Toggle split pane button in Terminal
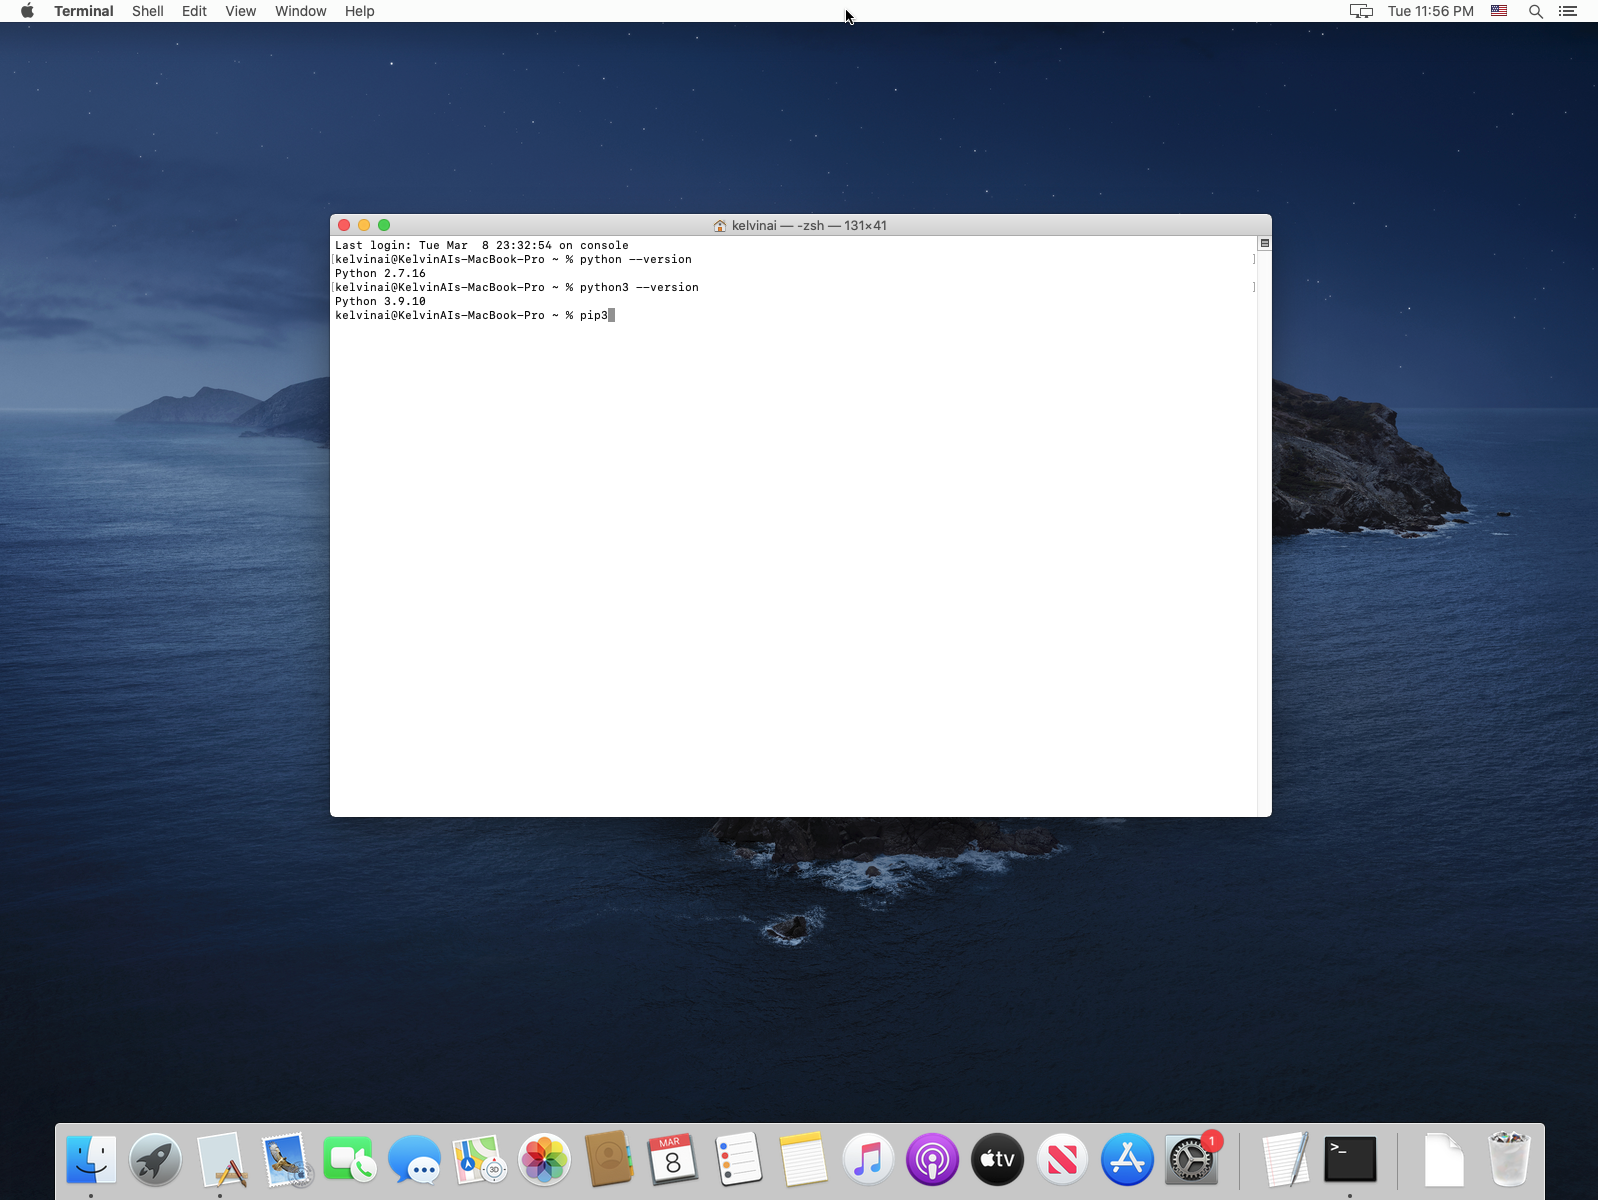This screenshot has height=1200, width=1598. 1264,243
